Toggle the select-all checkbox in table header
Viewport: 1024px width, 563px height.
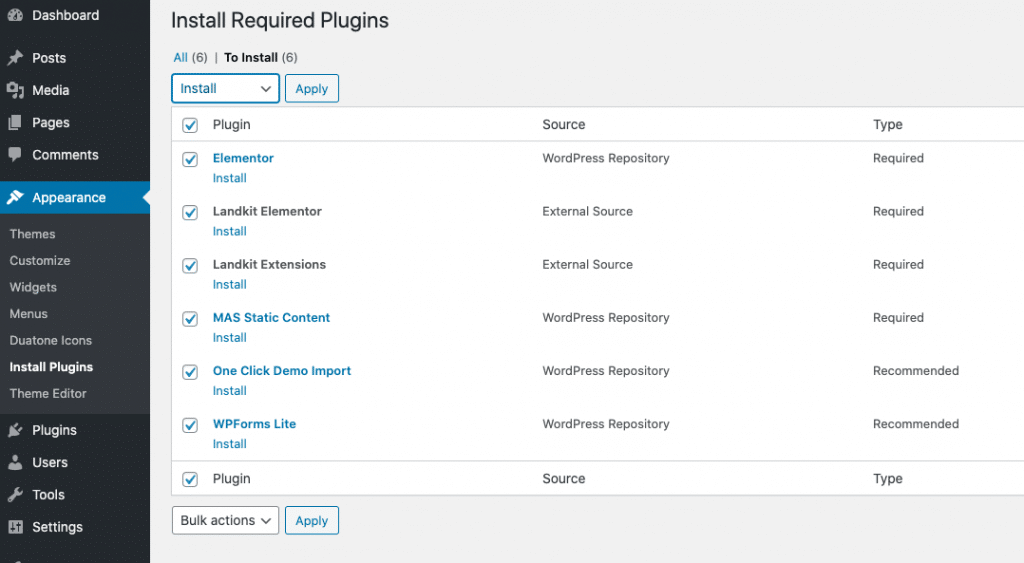(x=190, y=125)
